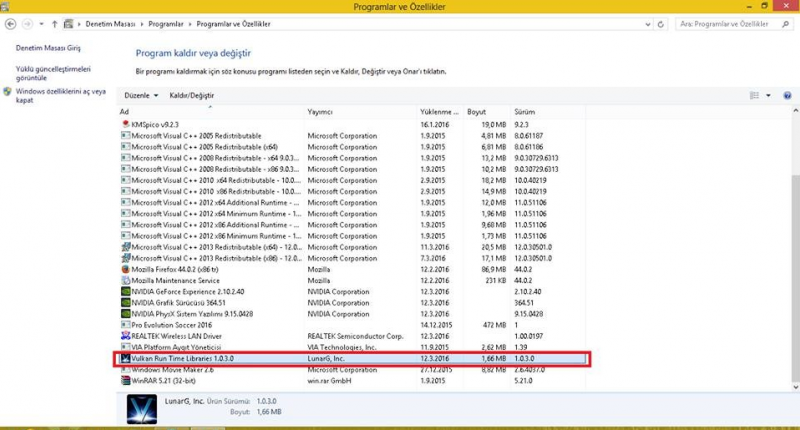Sort by the Ad column header
800x430 pixels.
211,112
